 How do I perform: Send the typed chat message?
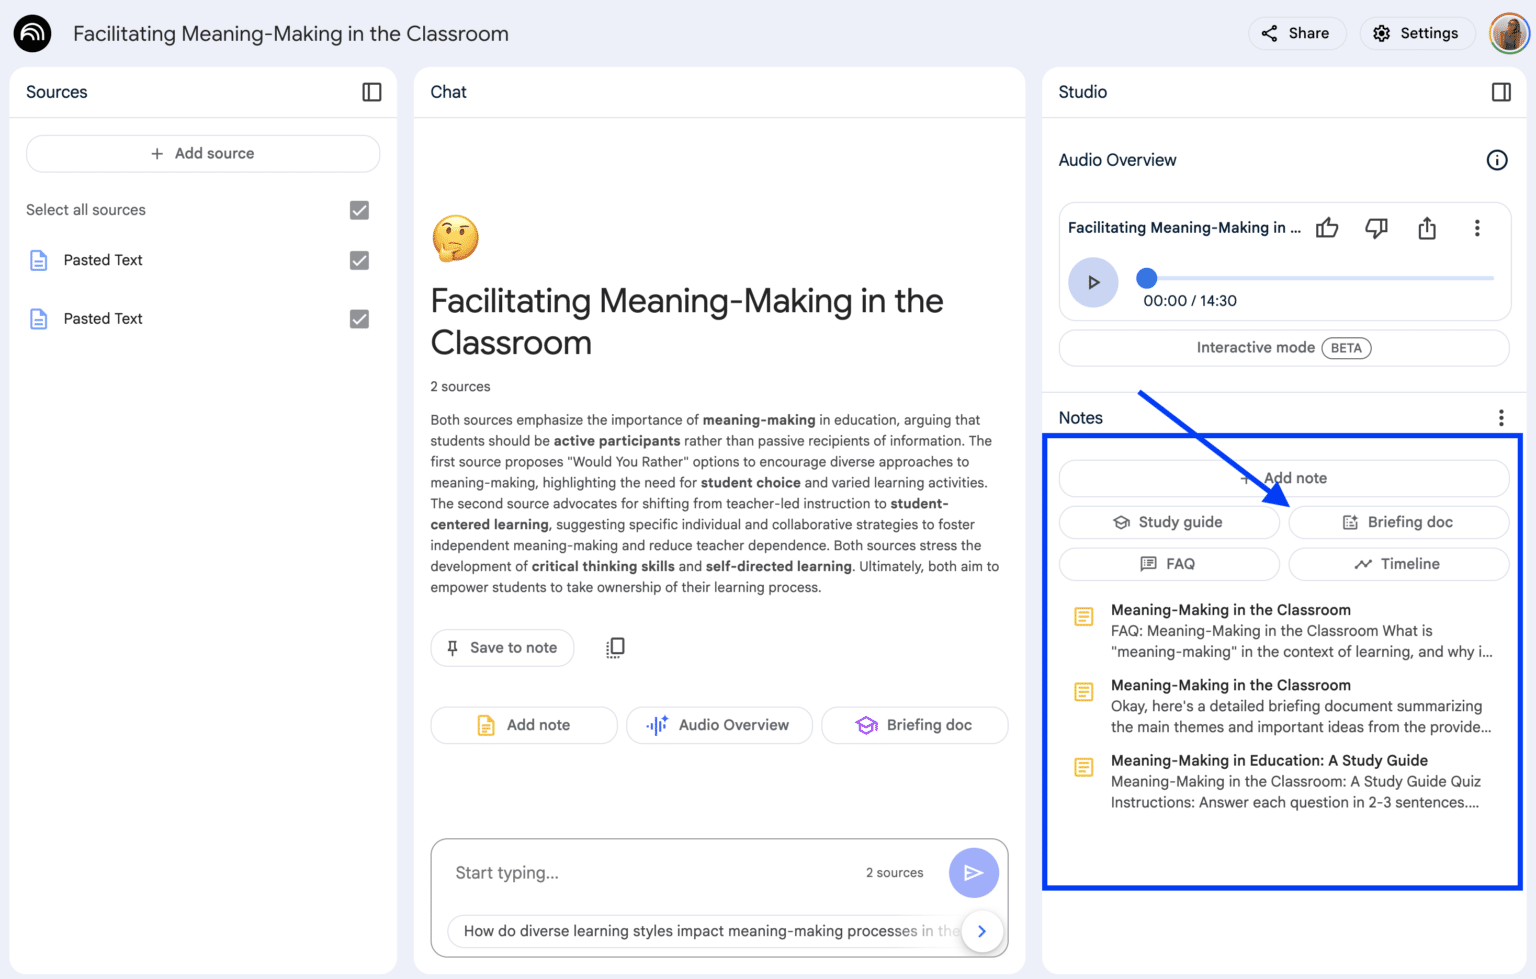[973, 872]
